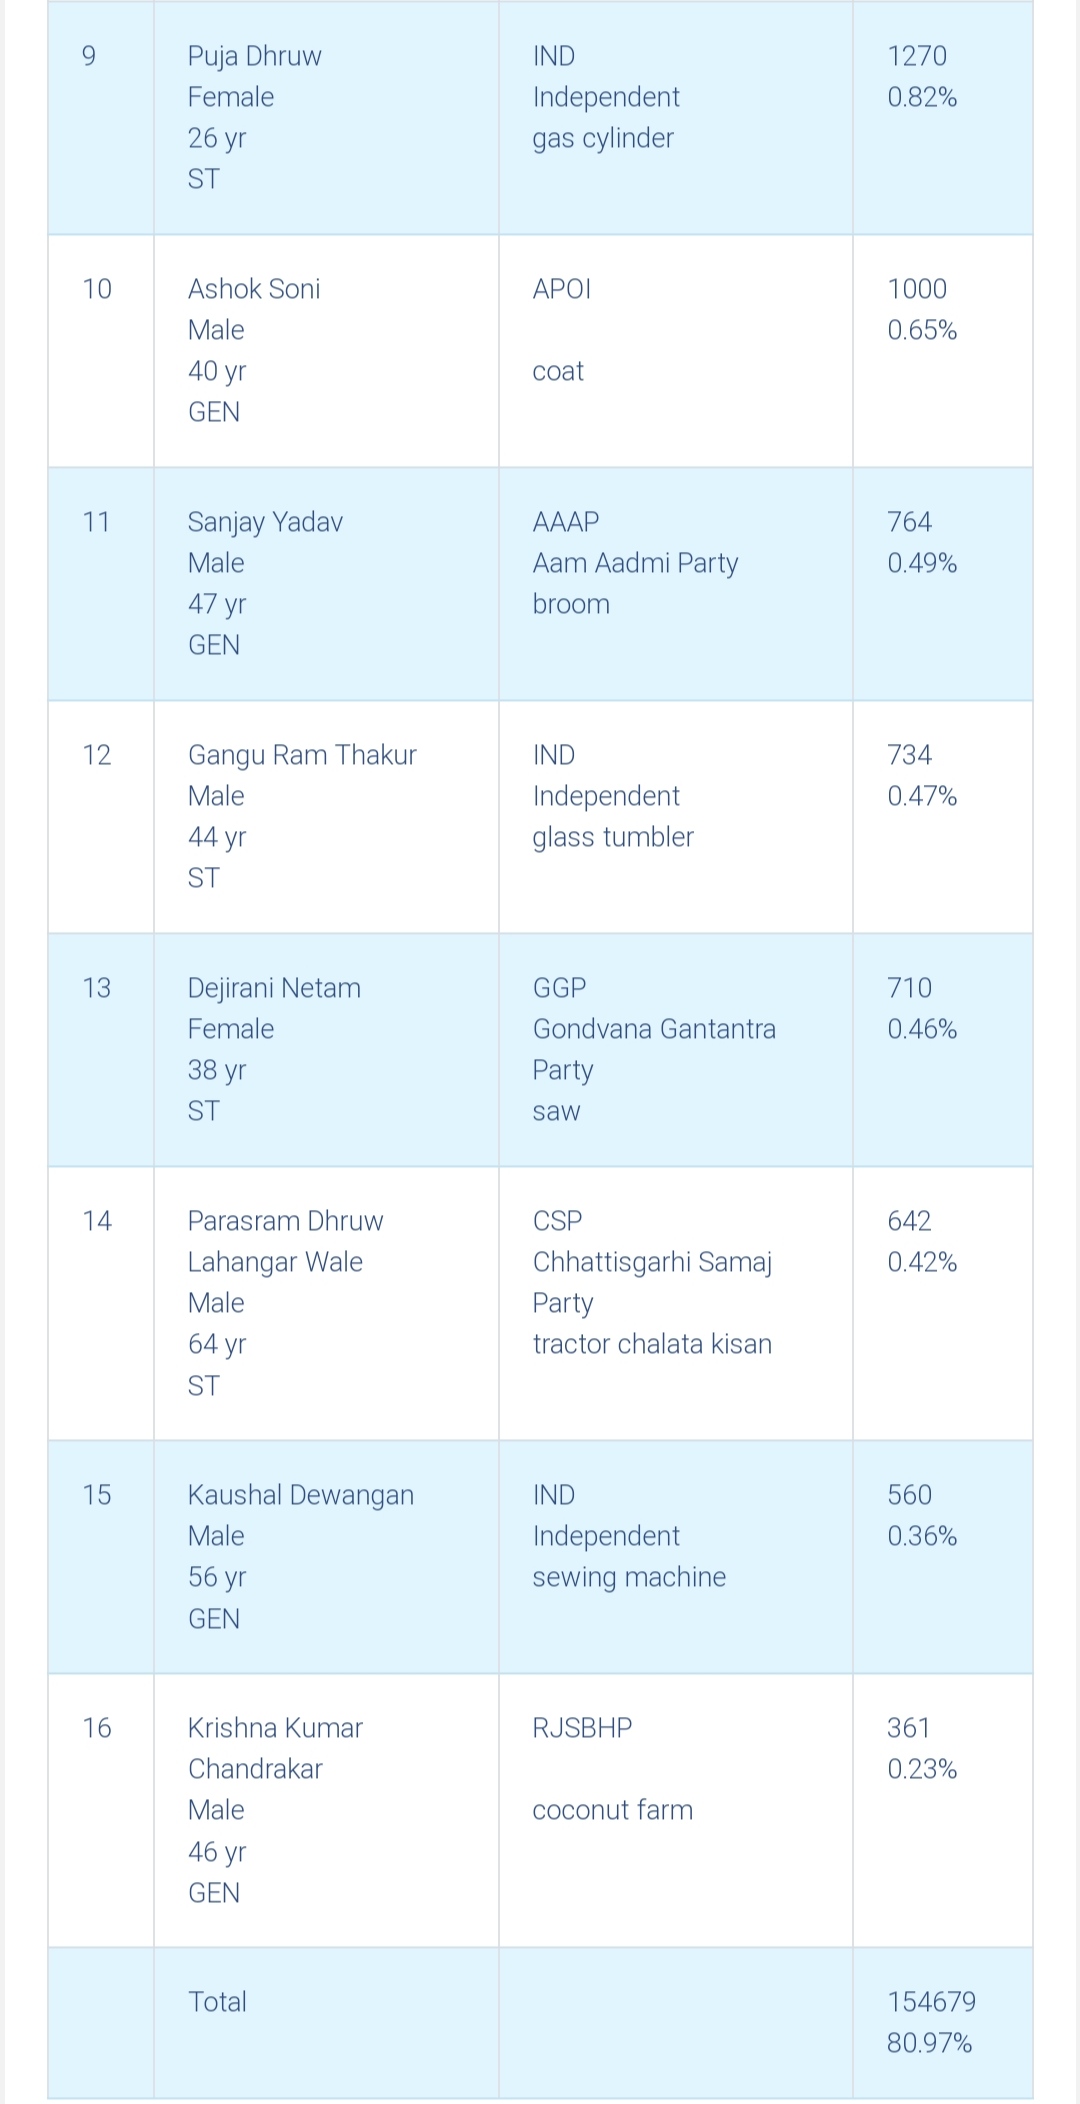Click candidate name Puja Dhruw
The height and width of the screenshot is (2104, 1080).
[255, 56]
